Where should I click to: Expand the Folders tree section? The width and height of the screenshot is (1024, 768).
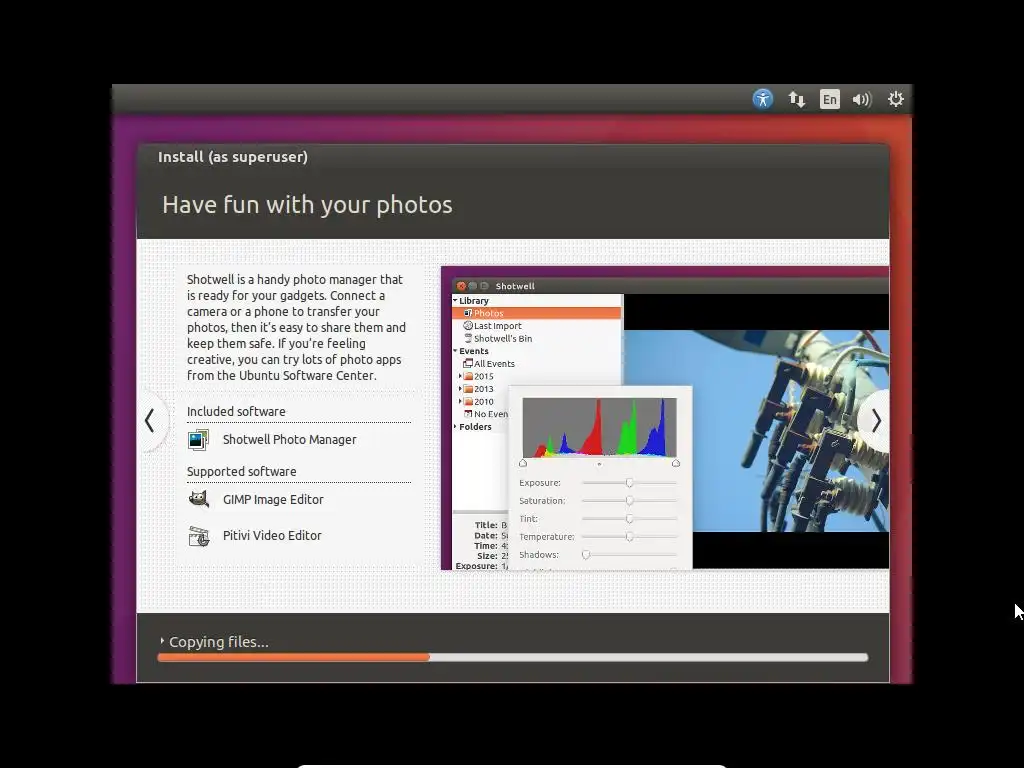[455, 426]
